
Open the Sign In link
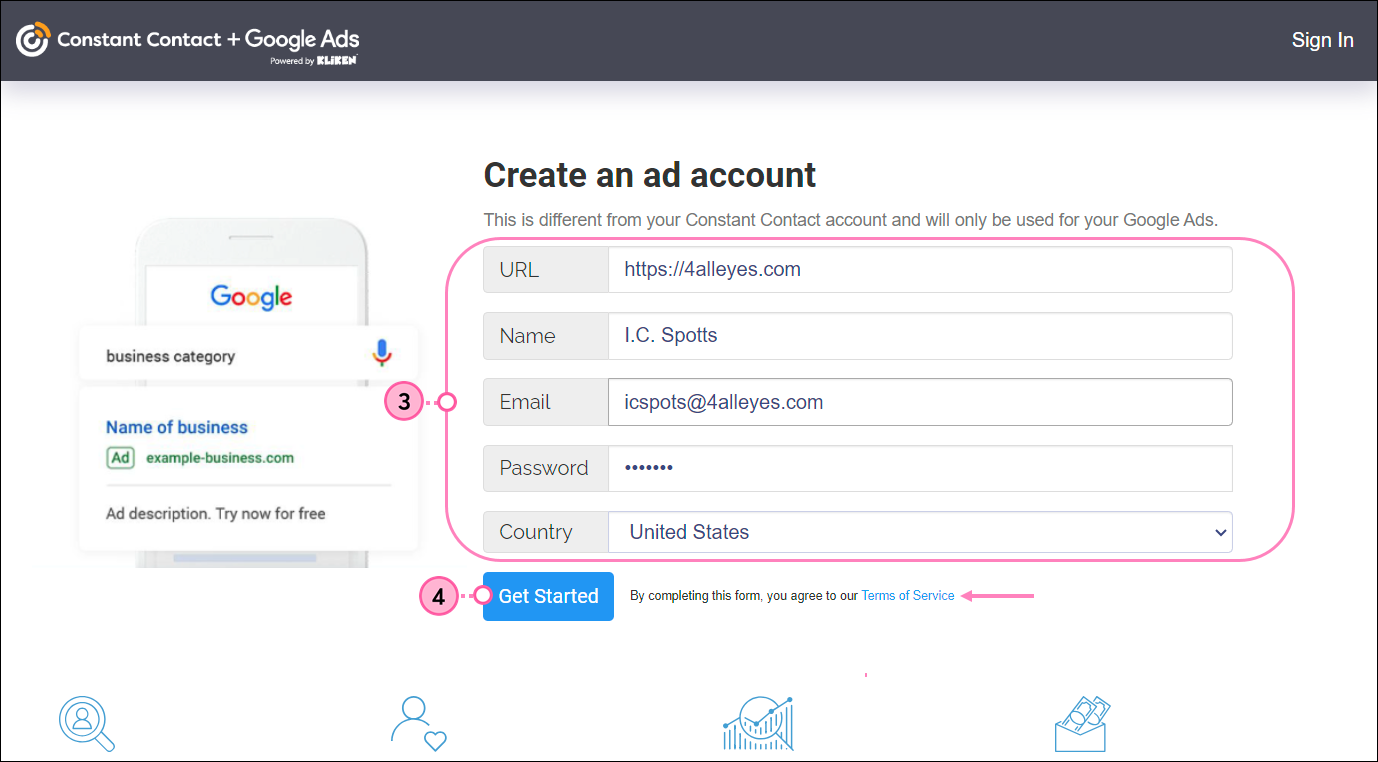click(x=1322, y=40)
